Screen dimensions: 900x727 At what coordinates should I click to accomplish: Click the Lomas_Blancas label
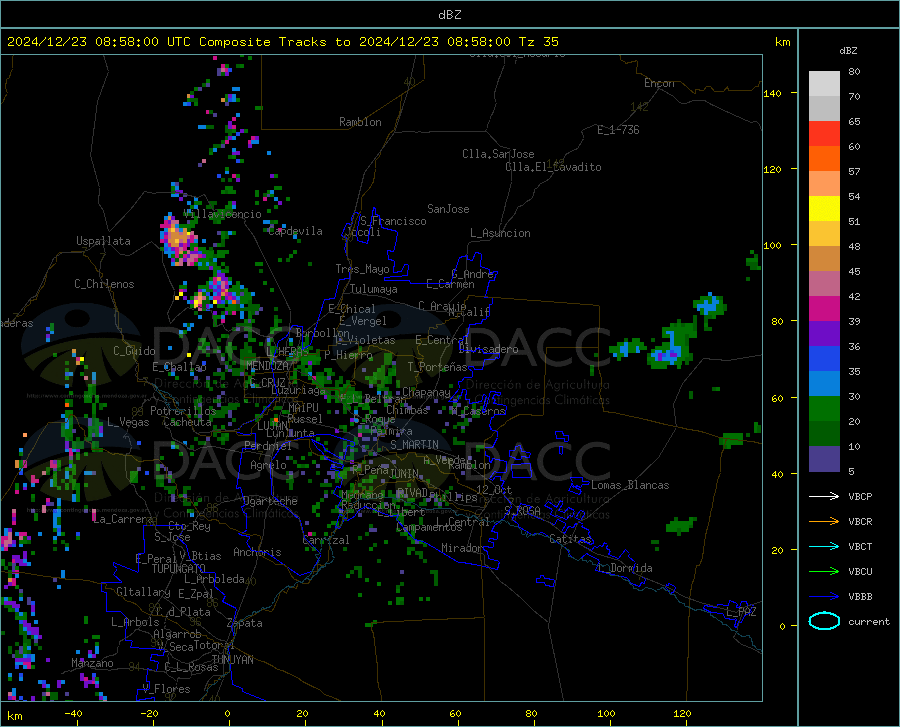click(x=630, y=485)
